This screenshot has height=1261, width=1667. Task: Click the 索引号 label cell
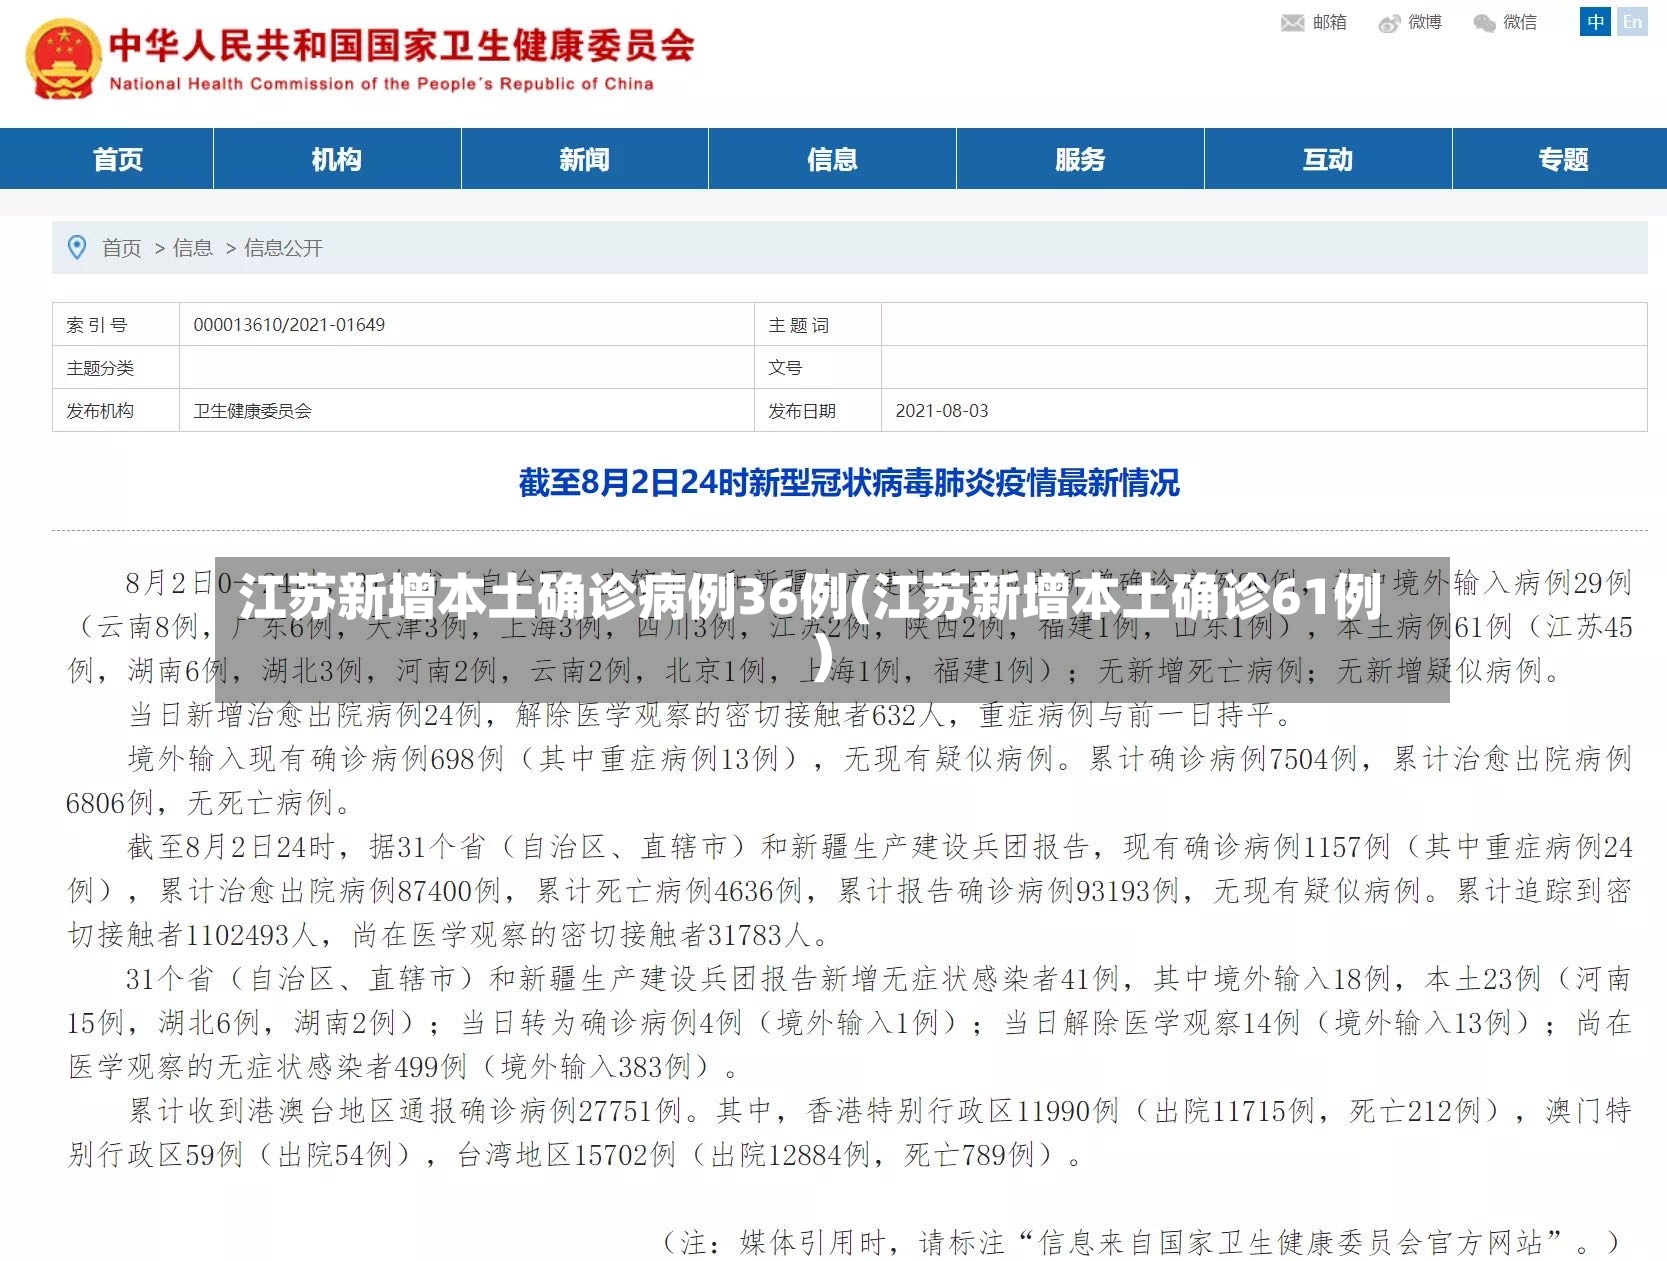116,325
